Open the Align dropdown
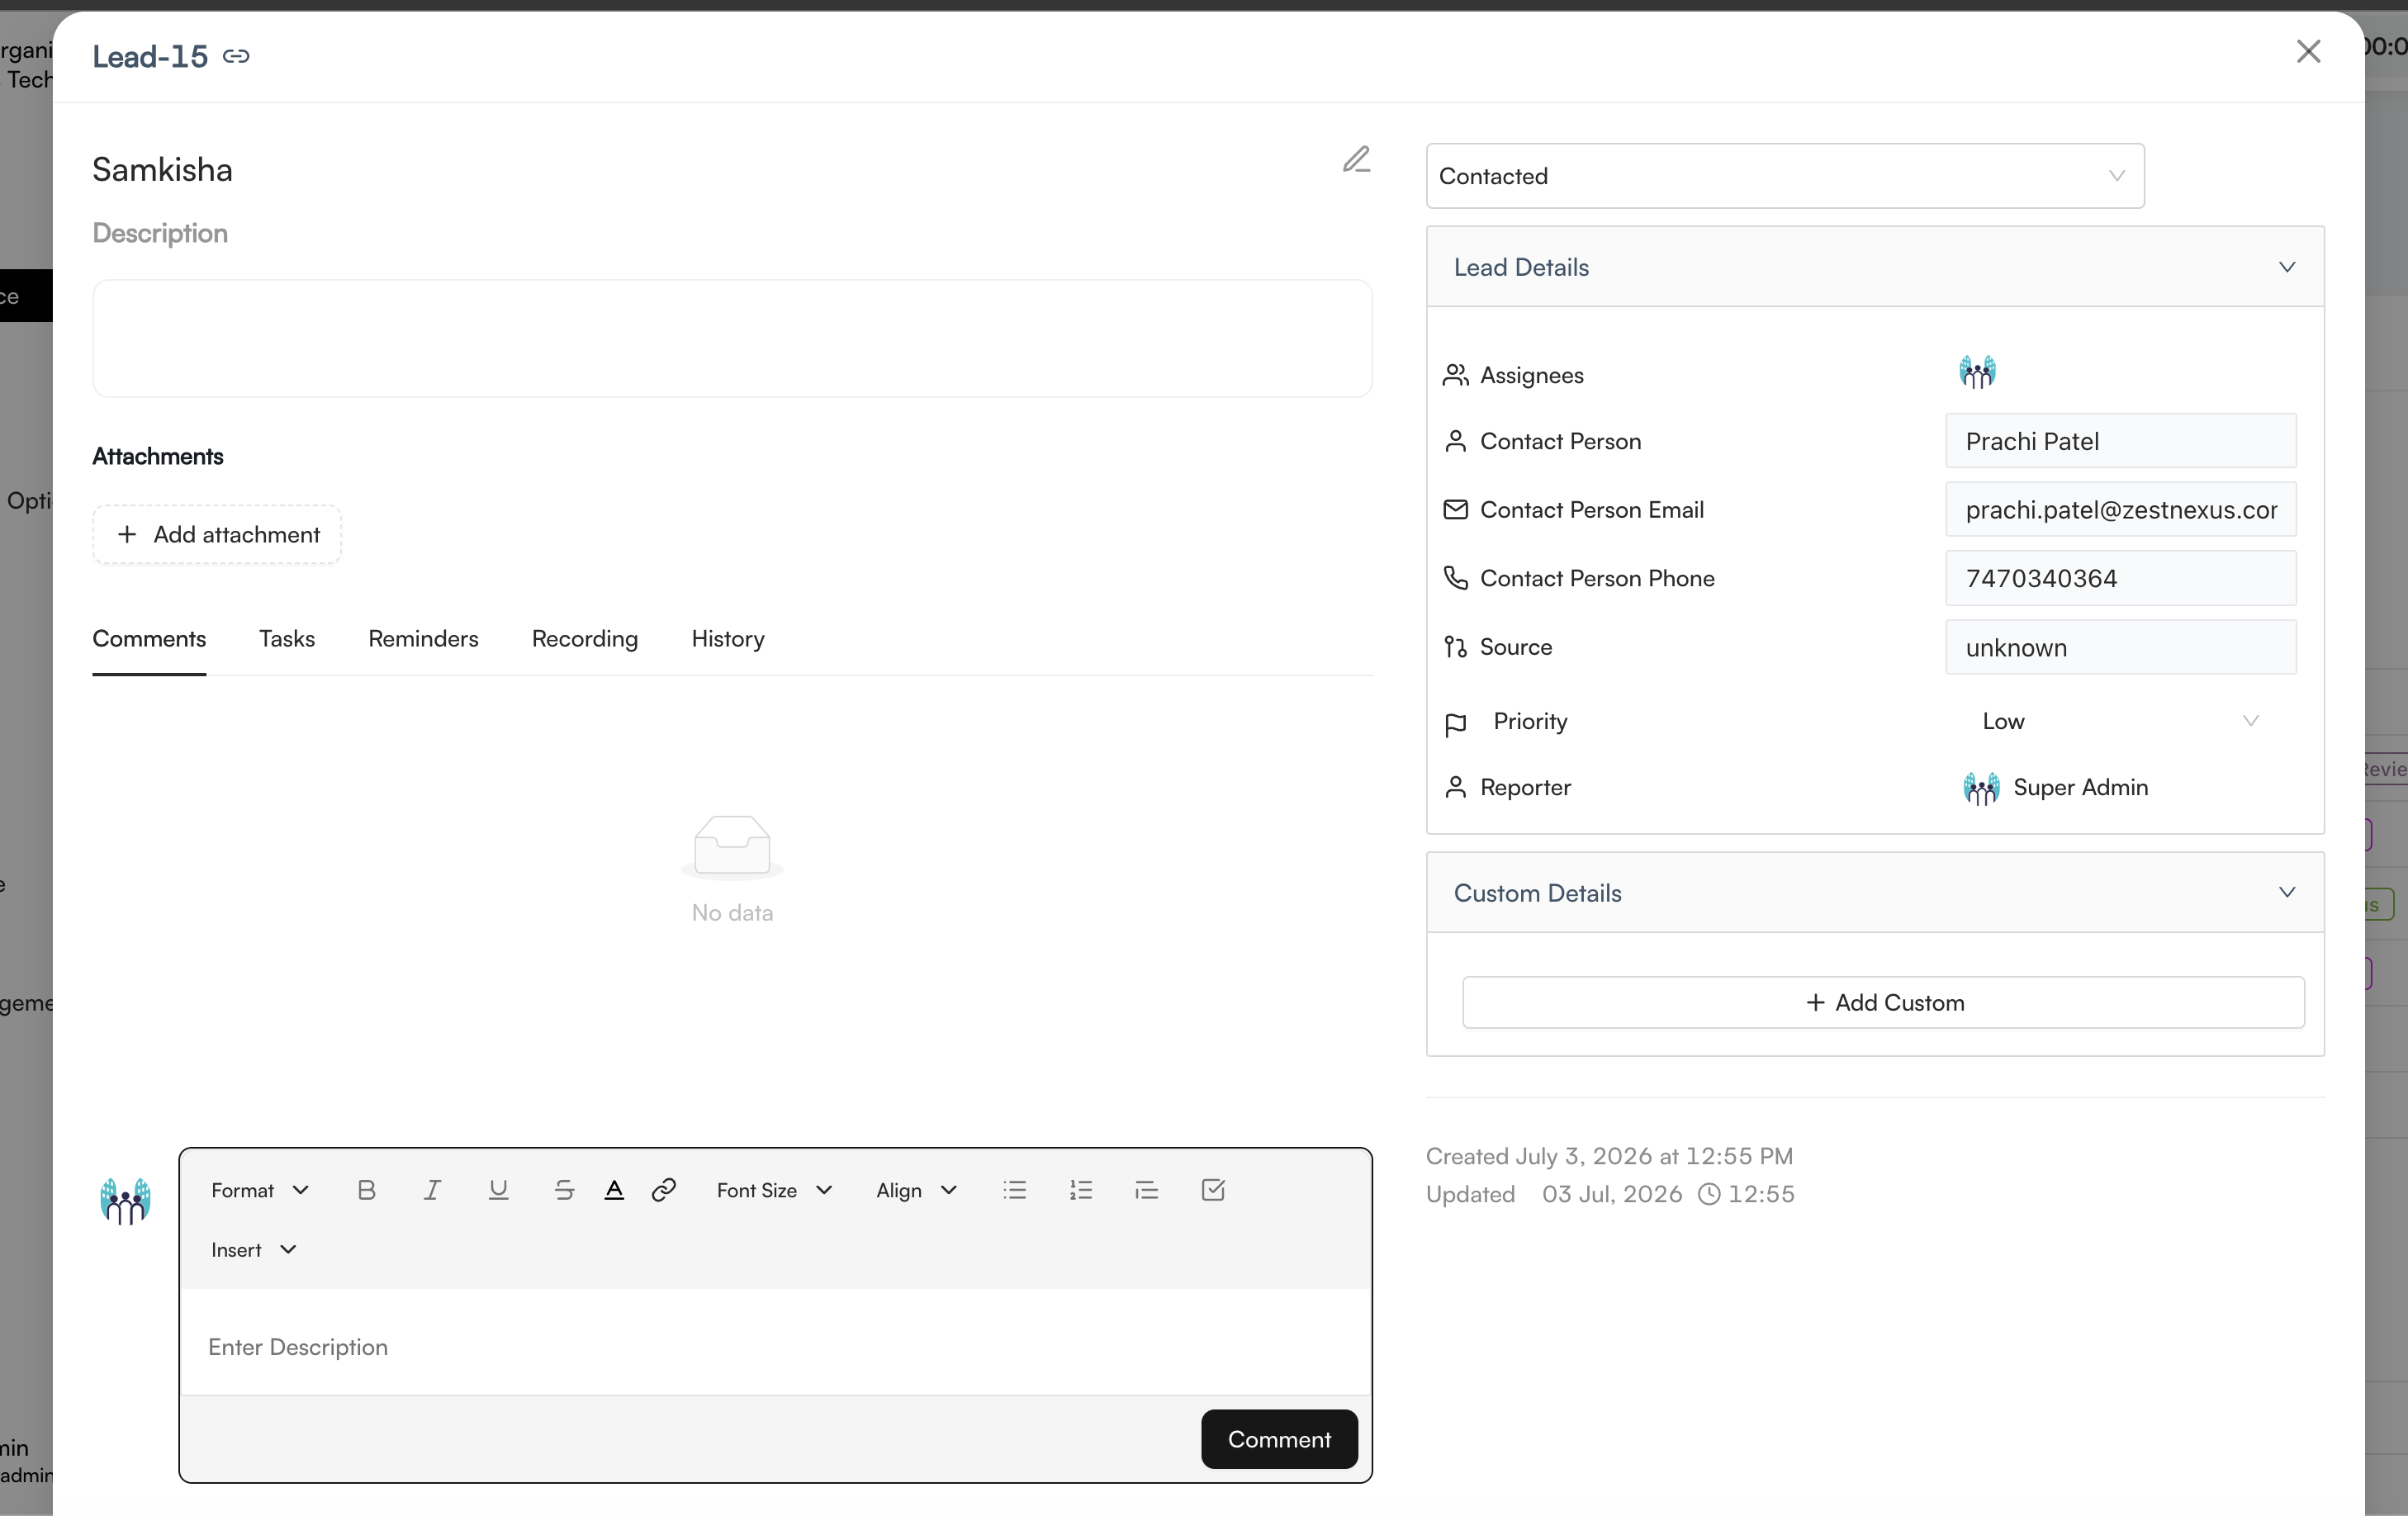Image resolution: width=2408 pixels, height=1516 pixels. pyautogui.click(x=916, y=1190)
